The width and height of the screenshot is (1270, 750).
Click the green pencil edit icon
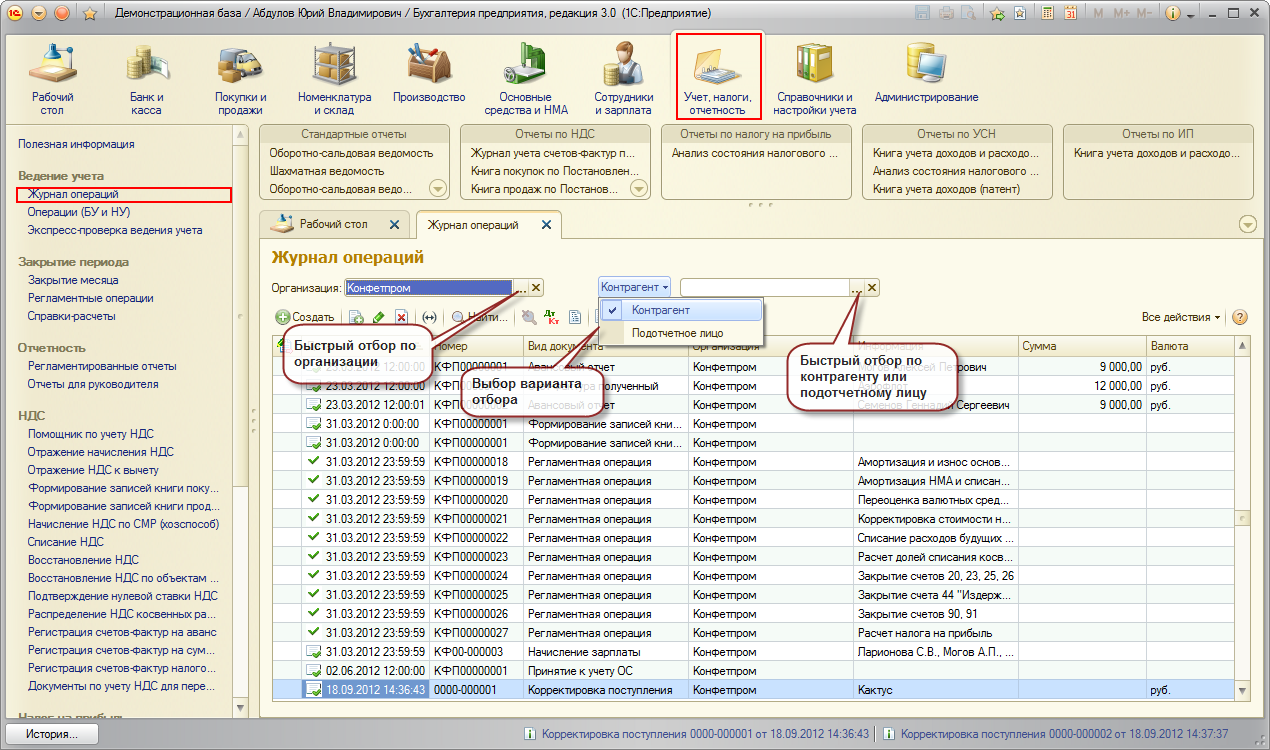(x=378, y=317)
